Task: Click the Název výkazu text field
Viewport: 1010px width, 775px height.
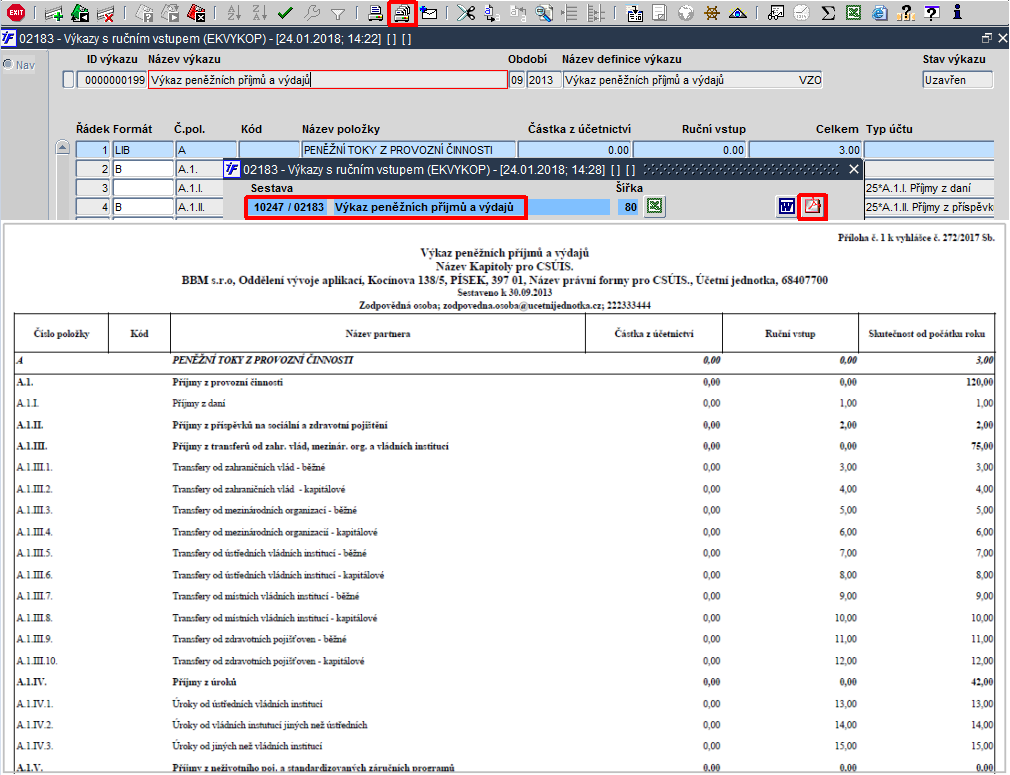Action: coord(327,80)
